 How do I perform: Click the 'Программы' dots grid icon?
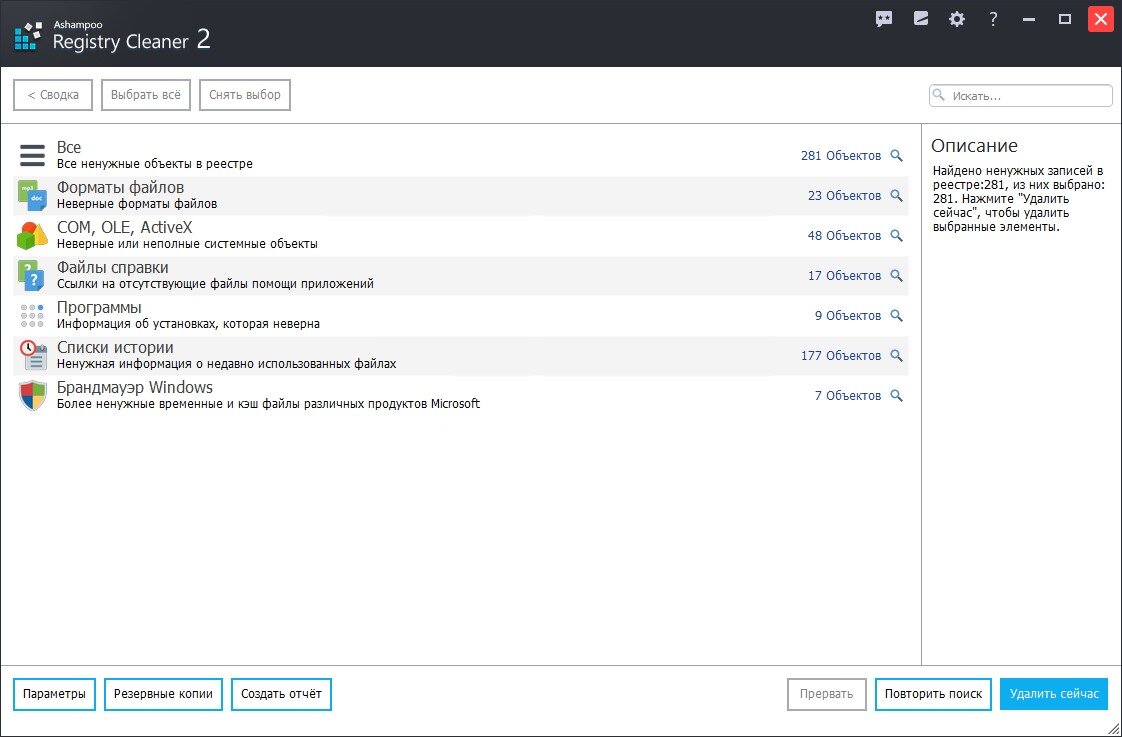[32, 316]
